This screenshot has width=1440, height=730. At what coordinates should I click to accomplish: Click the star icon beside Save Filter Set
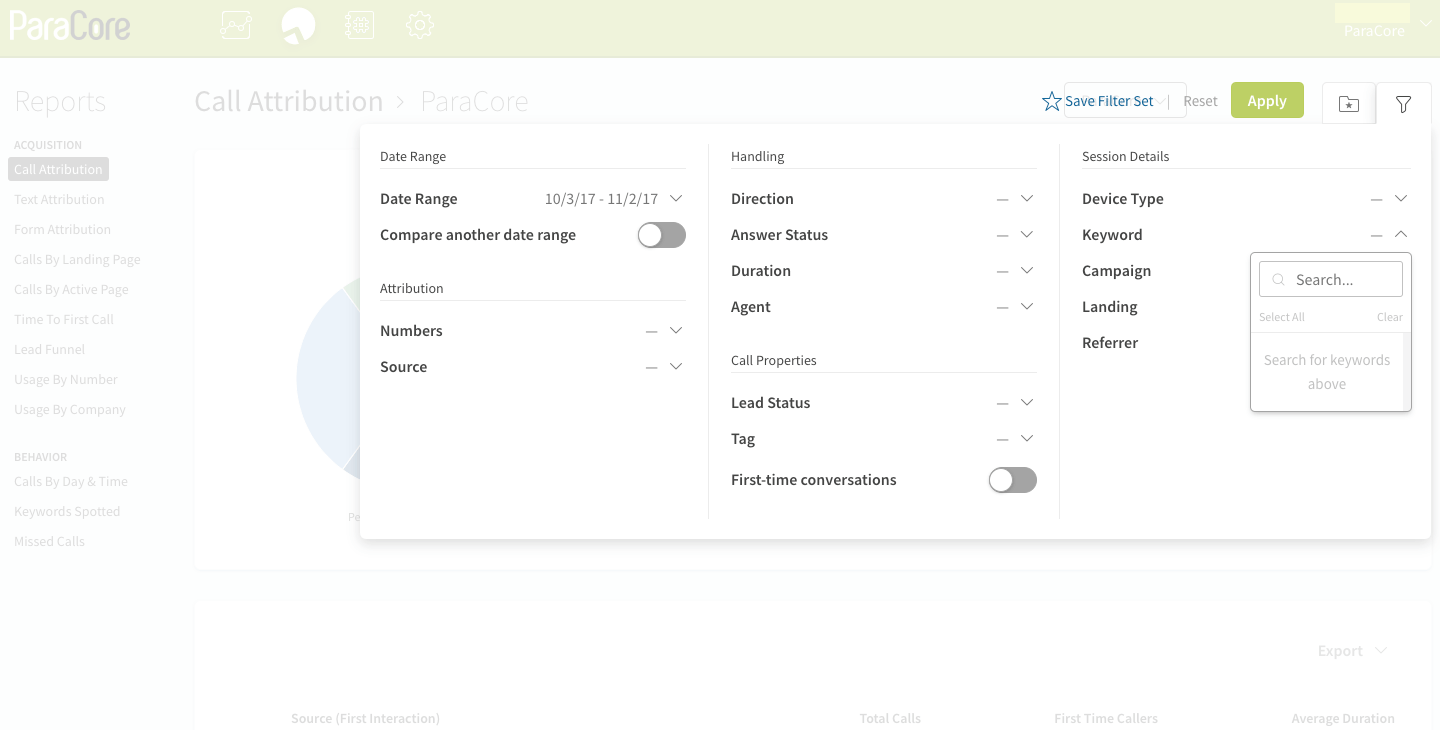click(x=1051, y=101)
